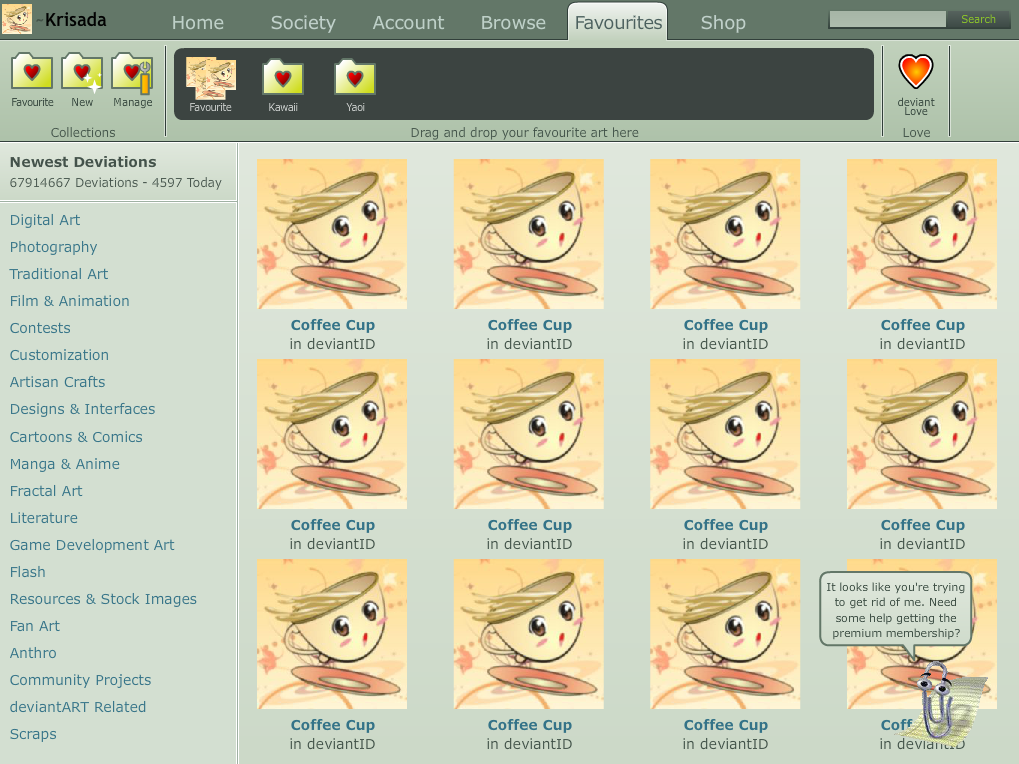Viewport: 1019px width, 764px height.
Task: Click the deviant Love heart icon
Action: click(x=915, y=72)
